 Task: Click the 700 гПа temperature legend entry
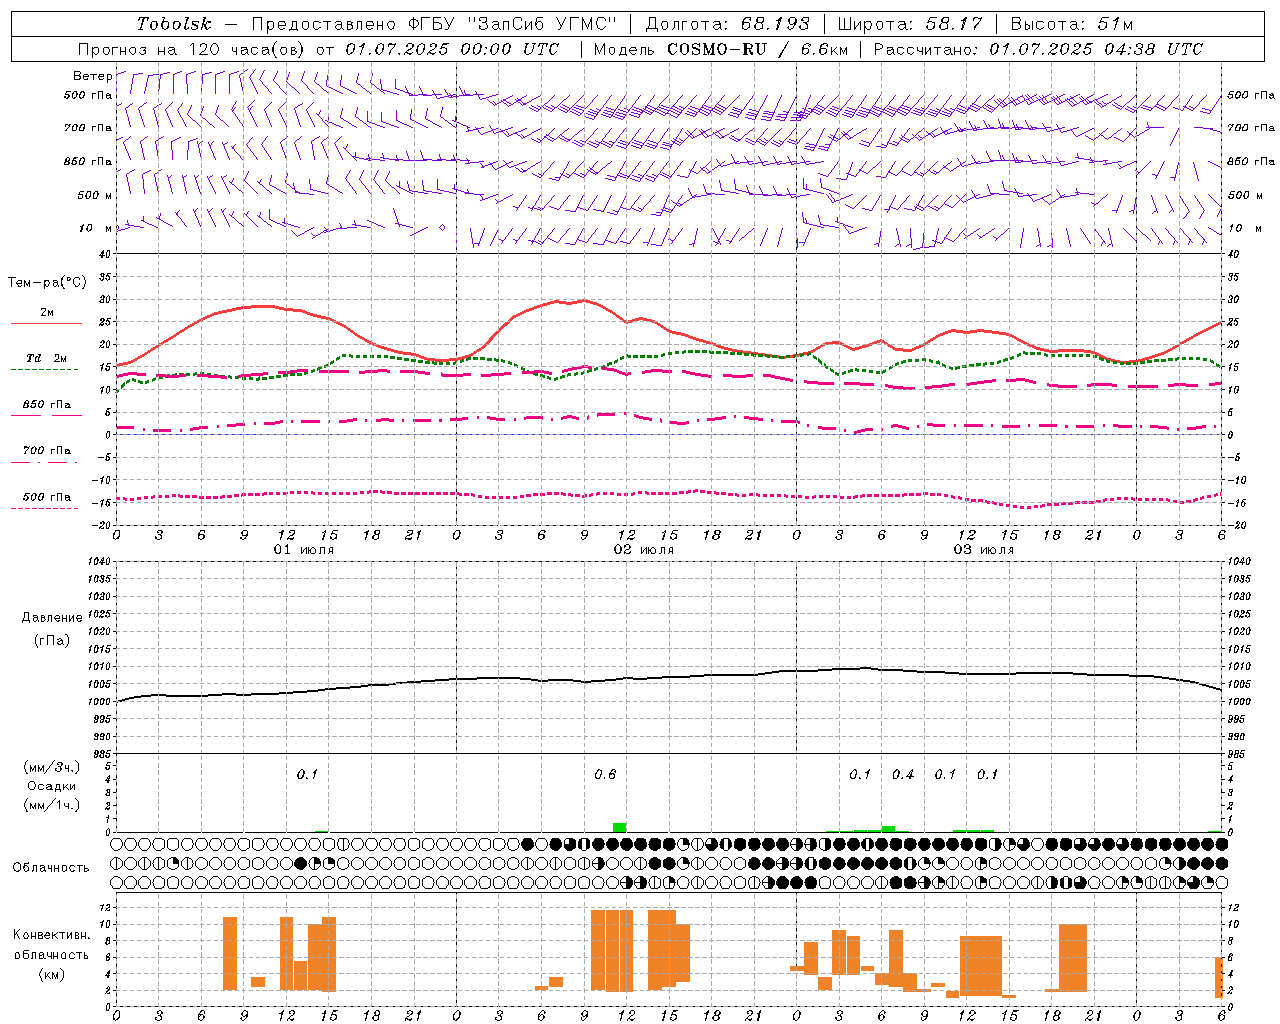(x=46, y=450)
